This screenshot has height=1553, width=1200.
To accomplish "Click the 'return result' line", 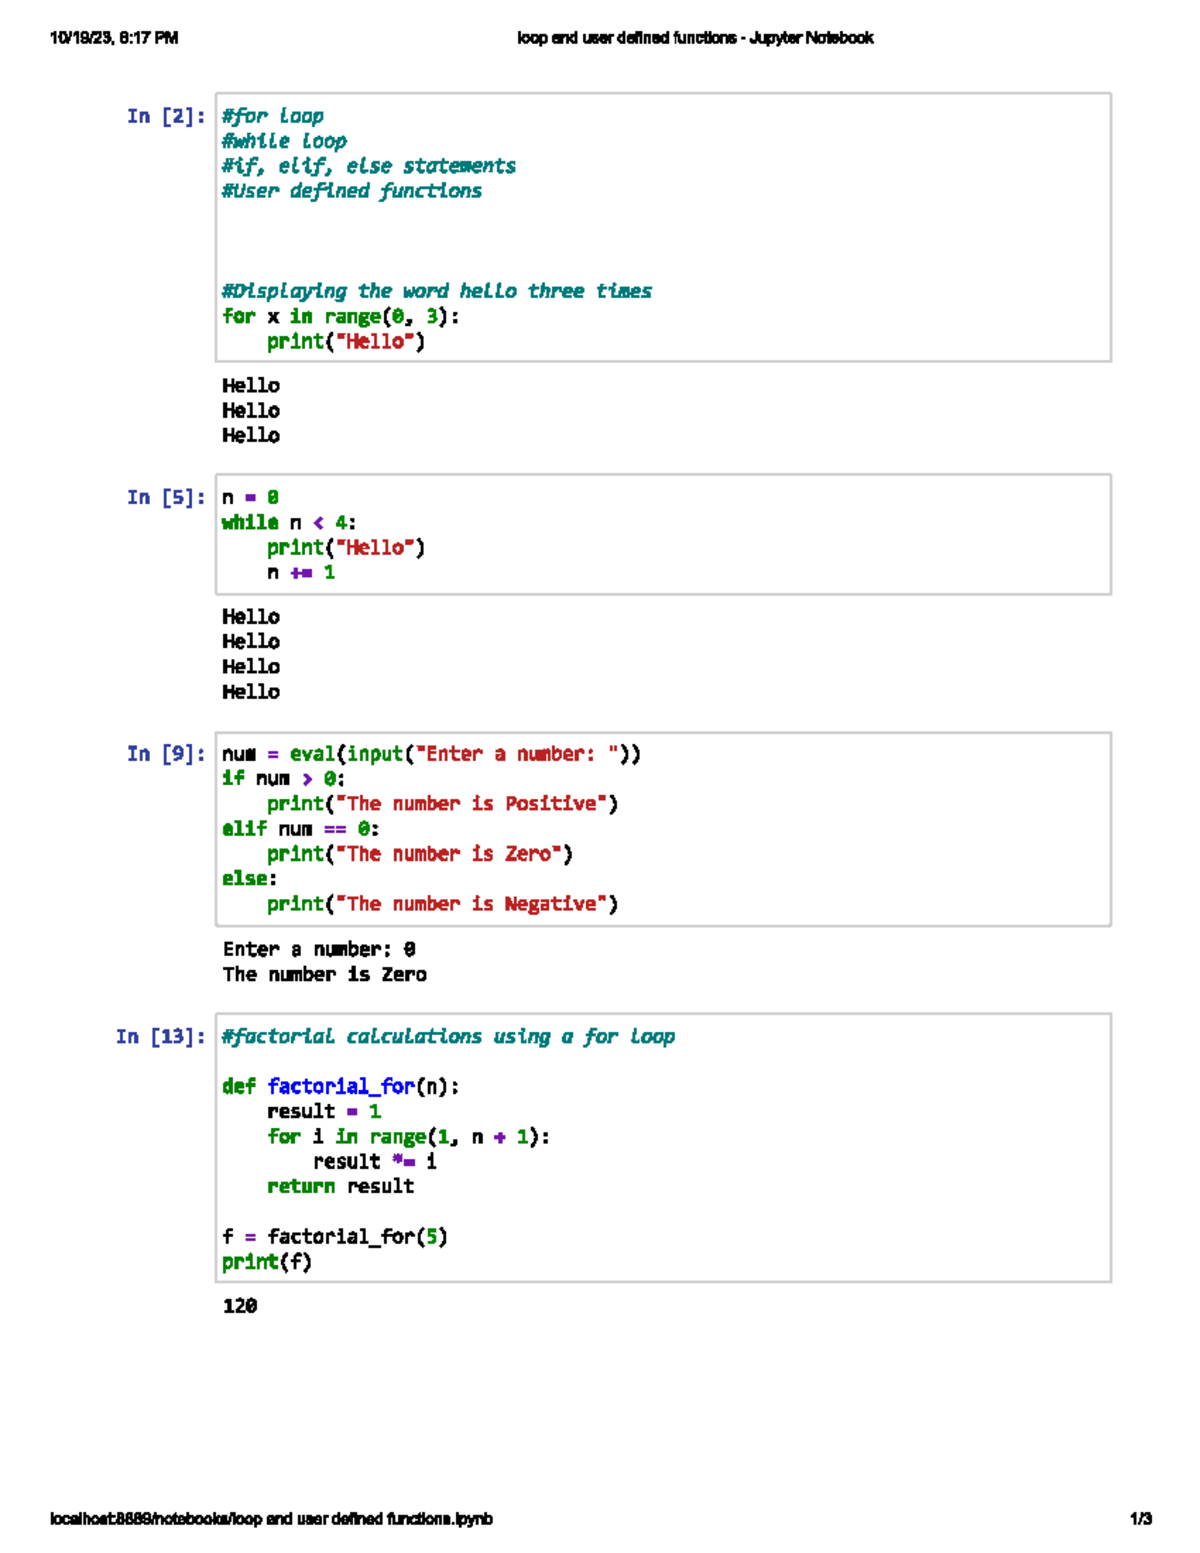I will [341, 1186].
